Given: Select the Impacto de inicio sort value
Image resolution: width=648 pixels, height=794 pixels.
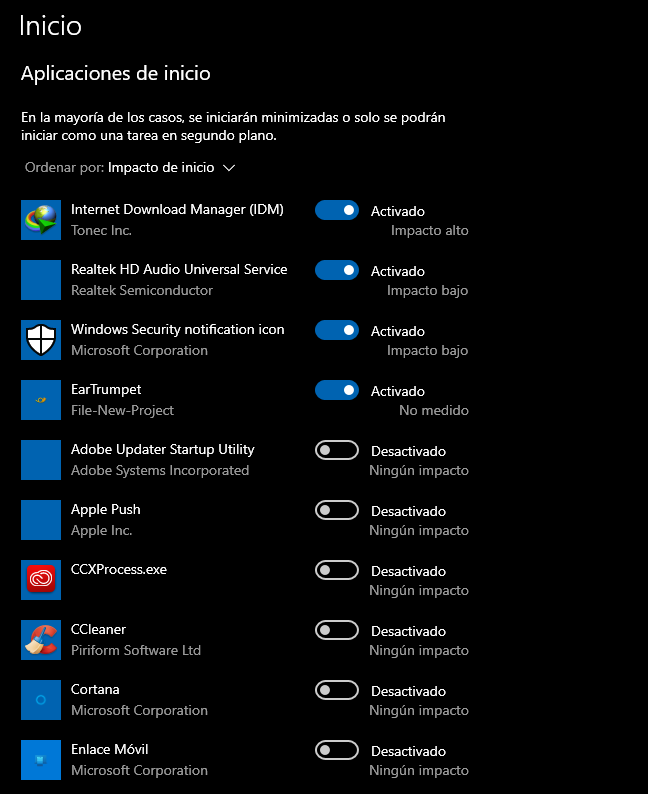Looking at the screenshot, I should tap(161, 168).
